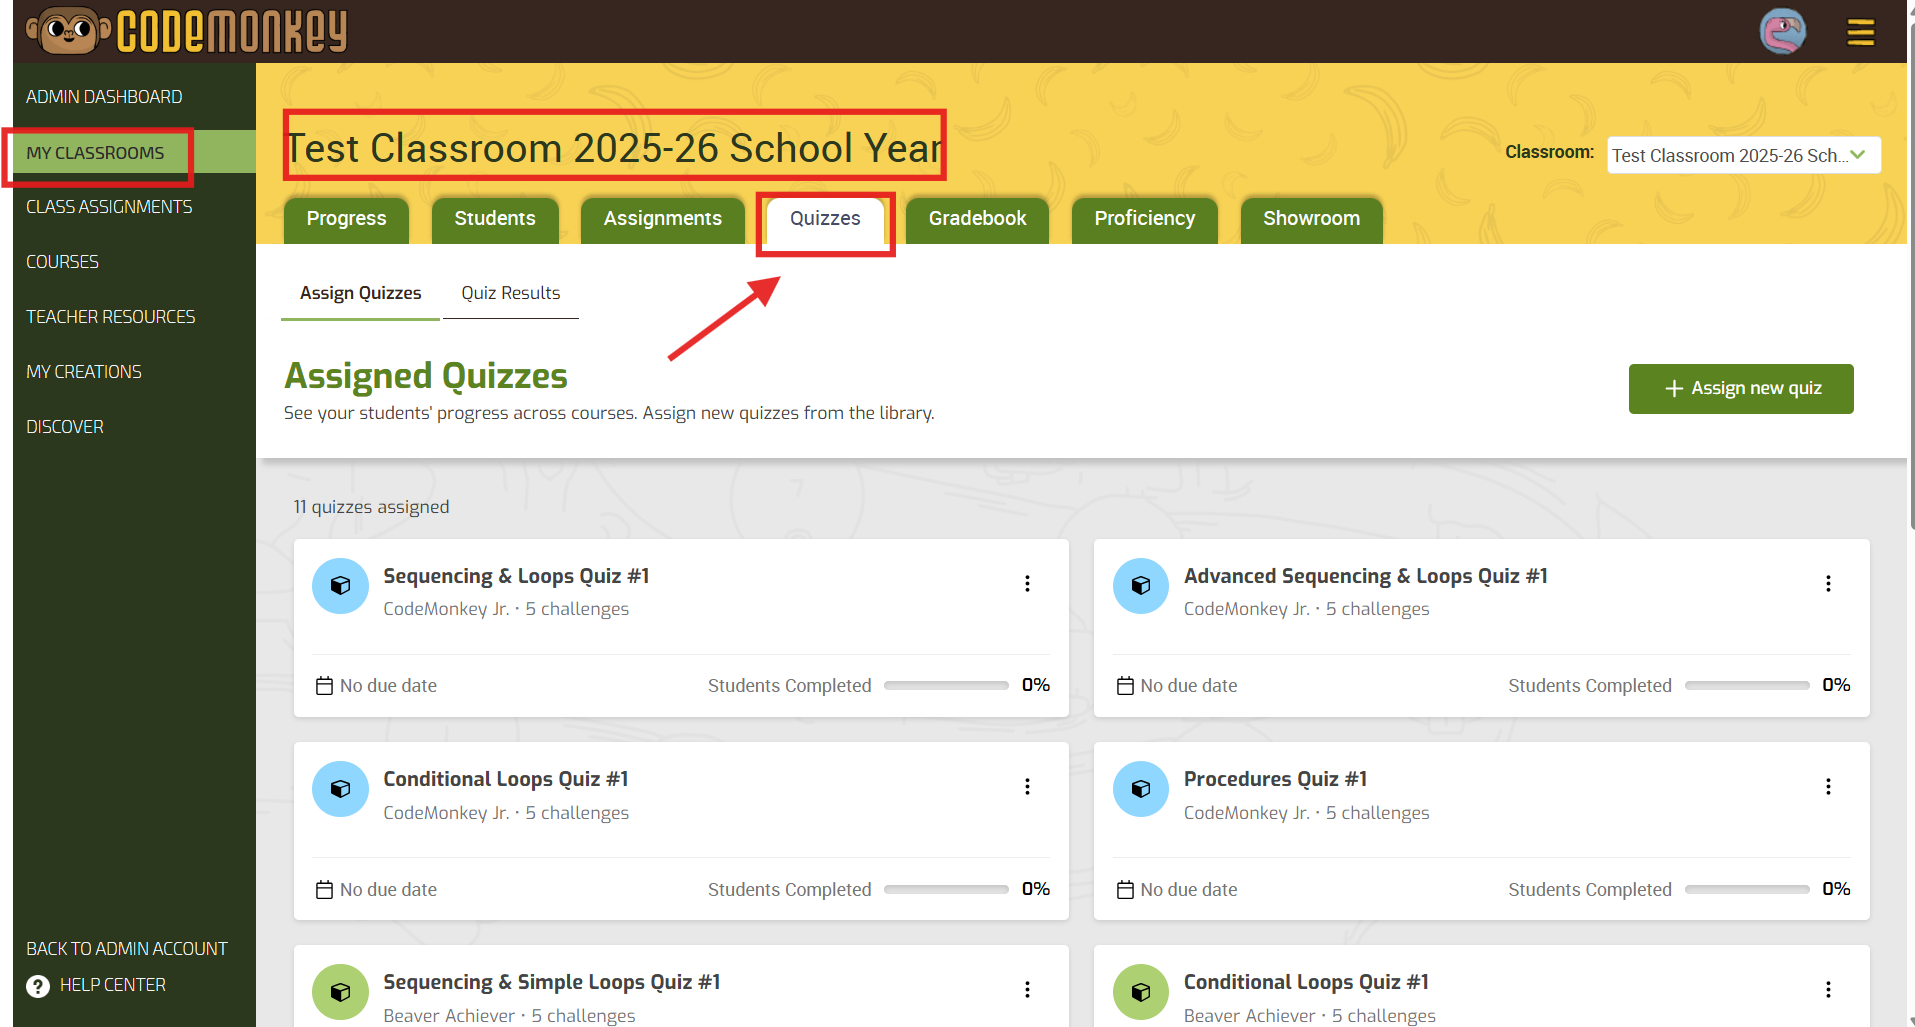
Task: Select the Assign Quizzes sub-tab
Action: point(360,294)
